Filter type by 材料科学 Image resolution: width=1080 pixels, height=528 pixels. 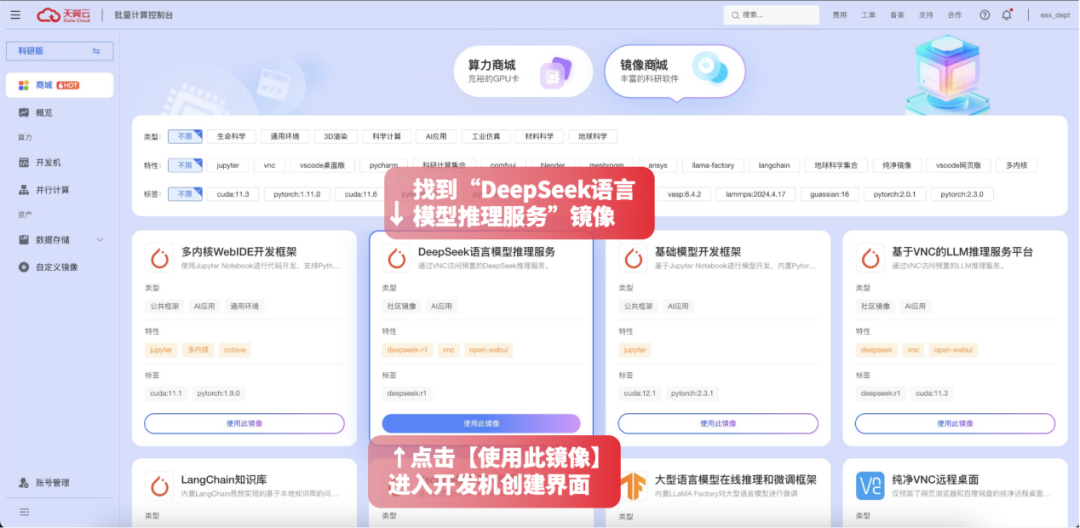[x=539, y=136]
